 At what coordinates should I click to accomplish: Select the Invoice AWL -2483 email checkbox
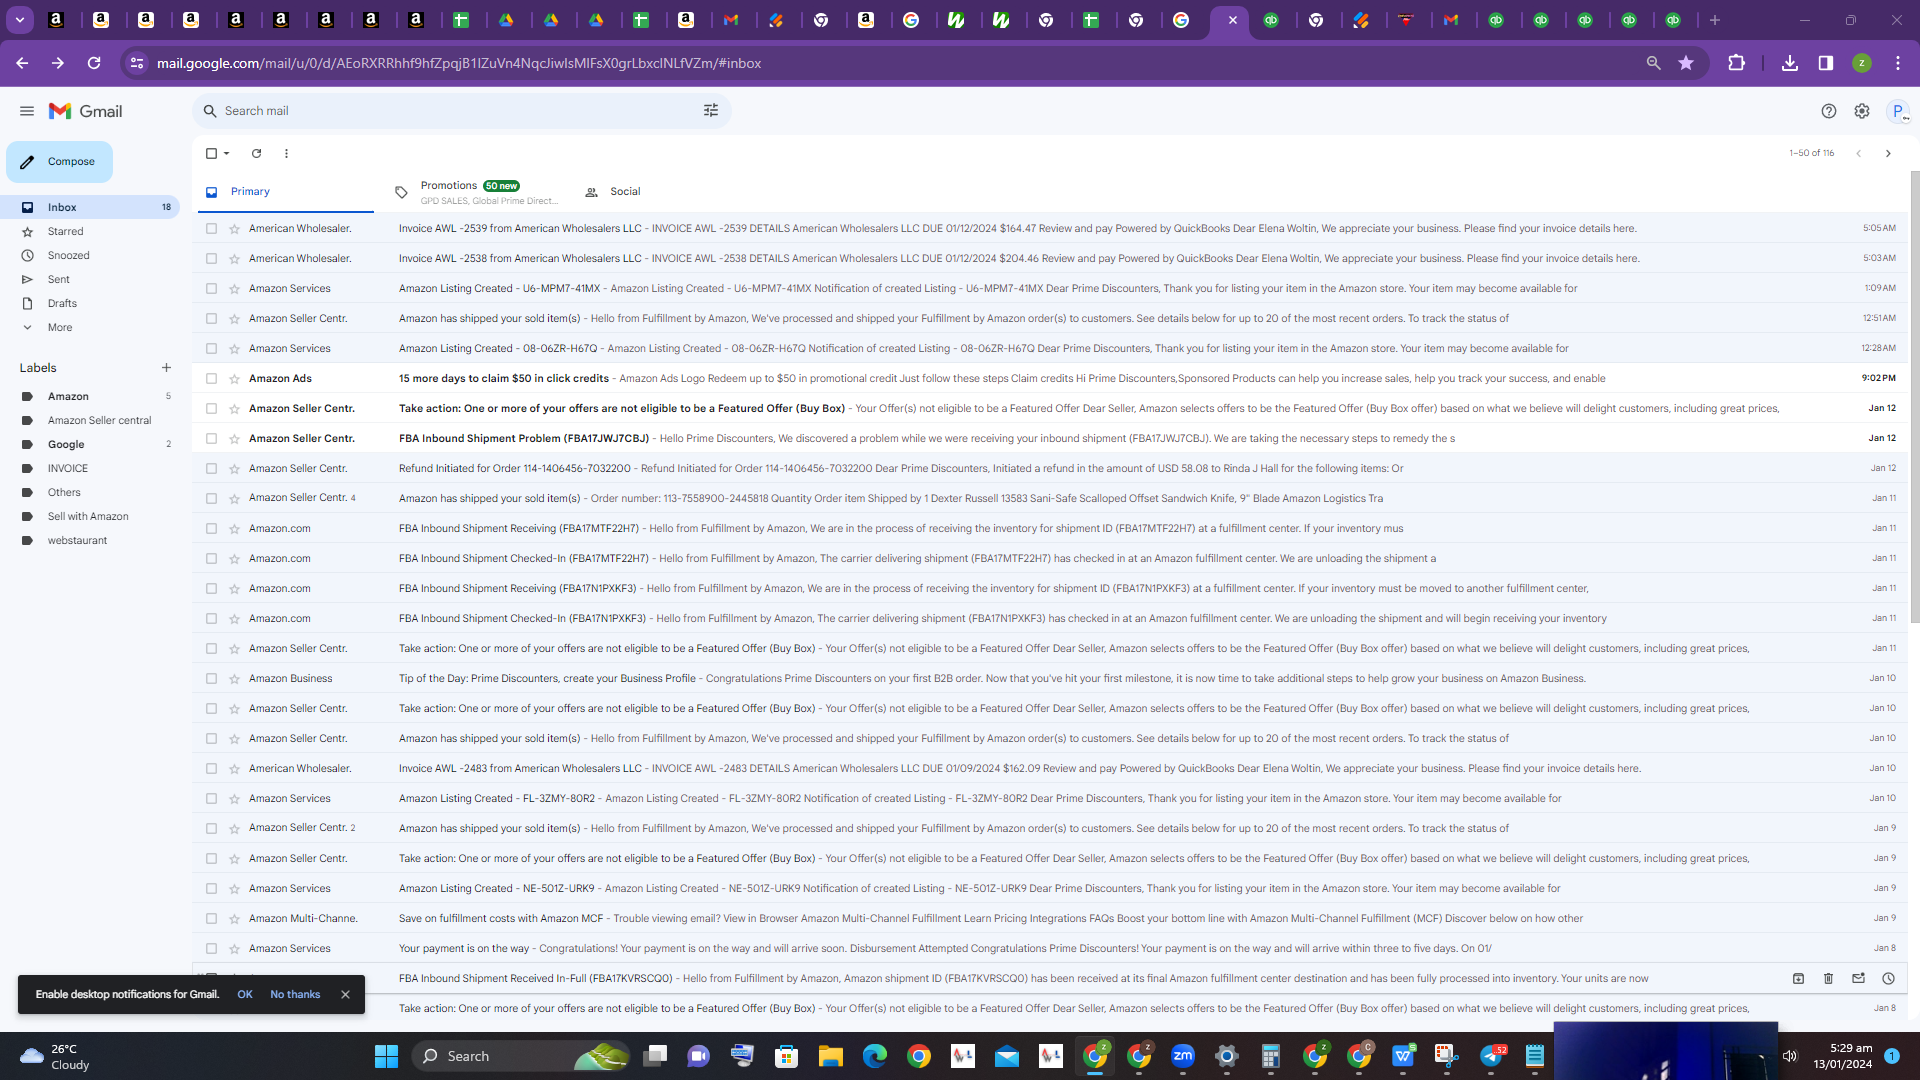coord(211,768)
